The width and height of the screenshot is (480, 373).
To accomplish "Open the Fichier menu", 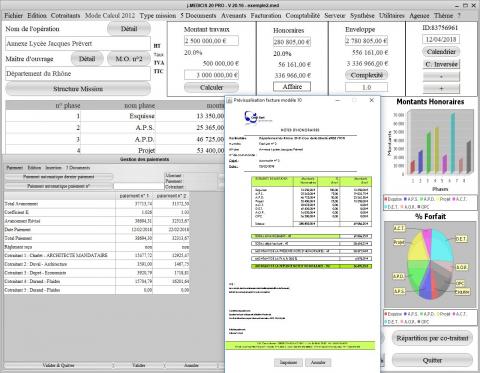I will point(13,16).
